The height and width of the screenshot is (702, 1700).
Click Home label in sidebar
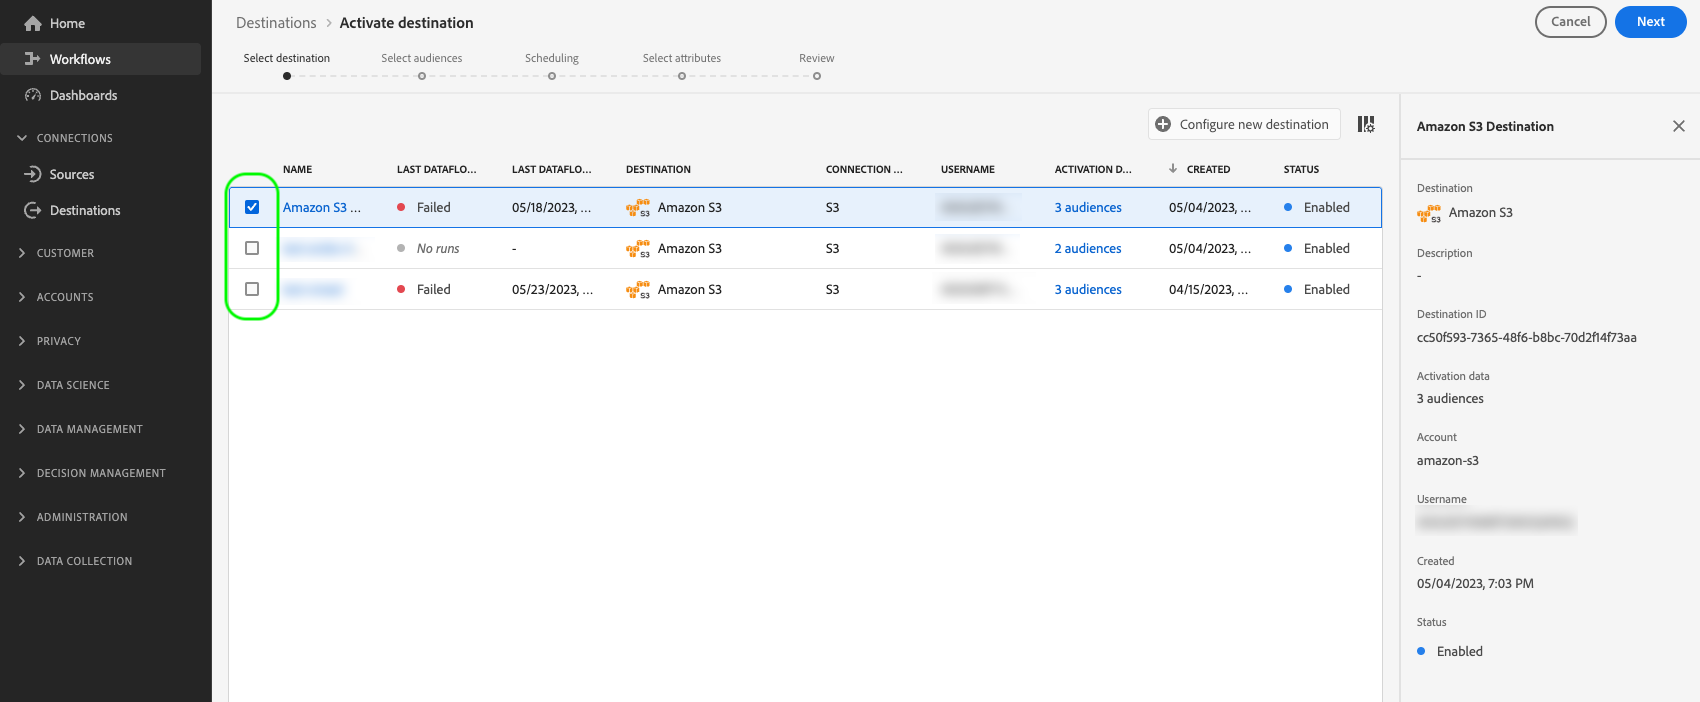[67, 23]
